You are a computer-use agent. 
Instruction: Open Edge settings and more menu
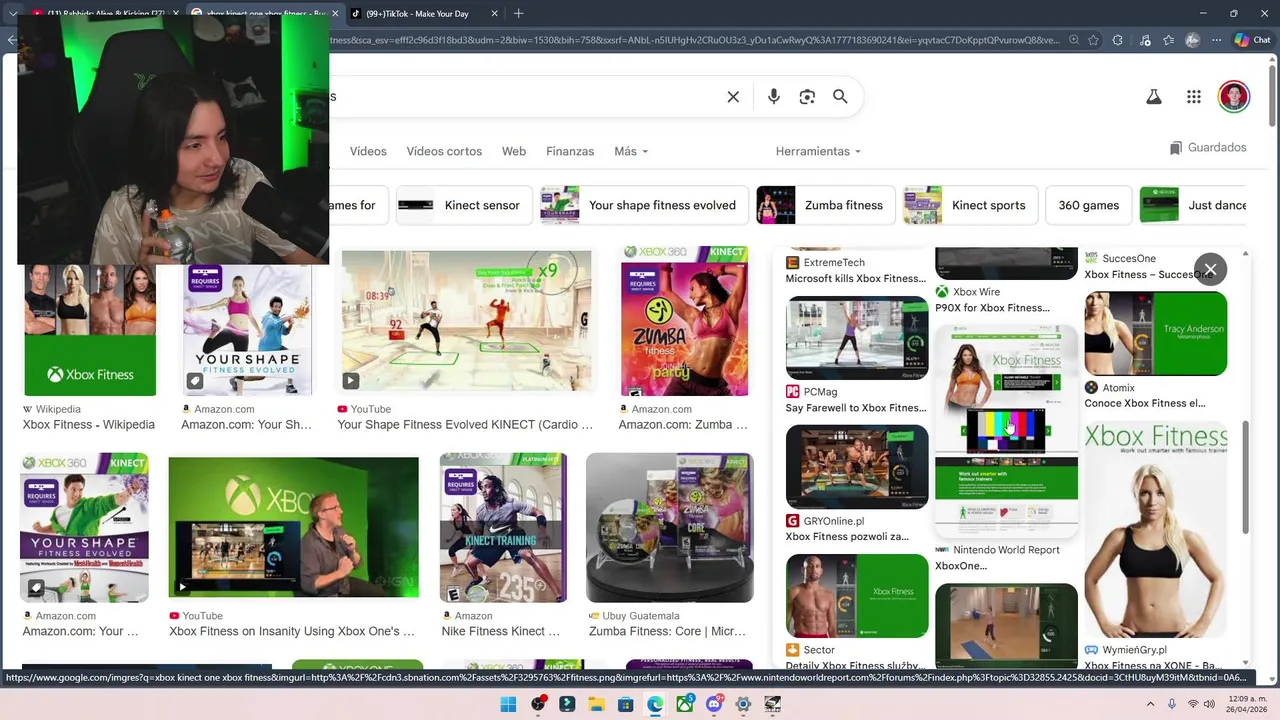1216,40
